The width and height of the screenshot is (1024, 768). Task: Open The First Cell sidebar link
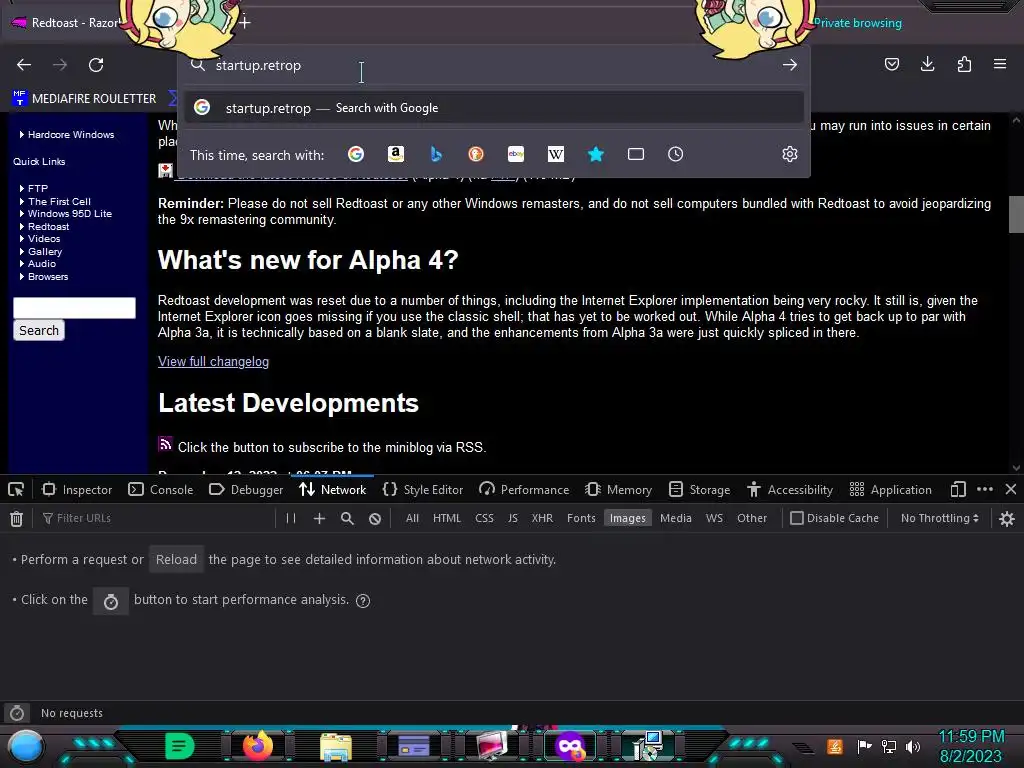point(59,201)
